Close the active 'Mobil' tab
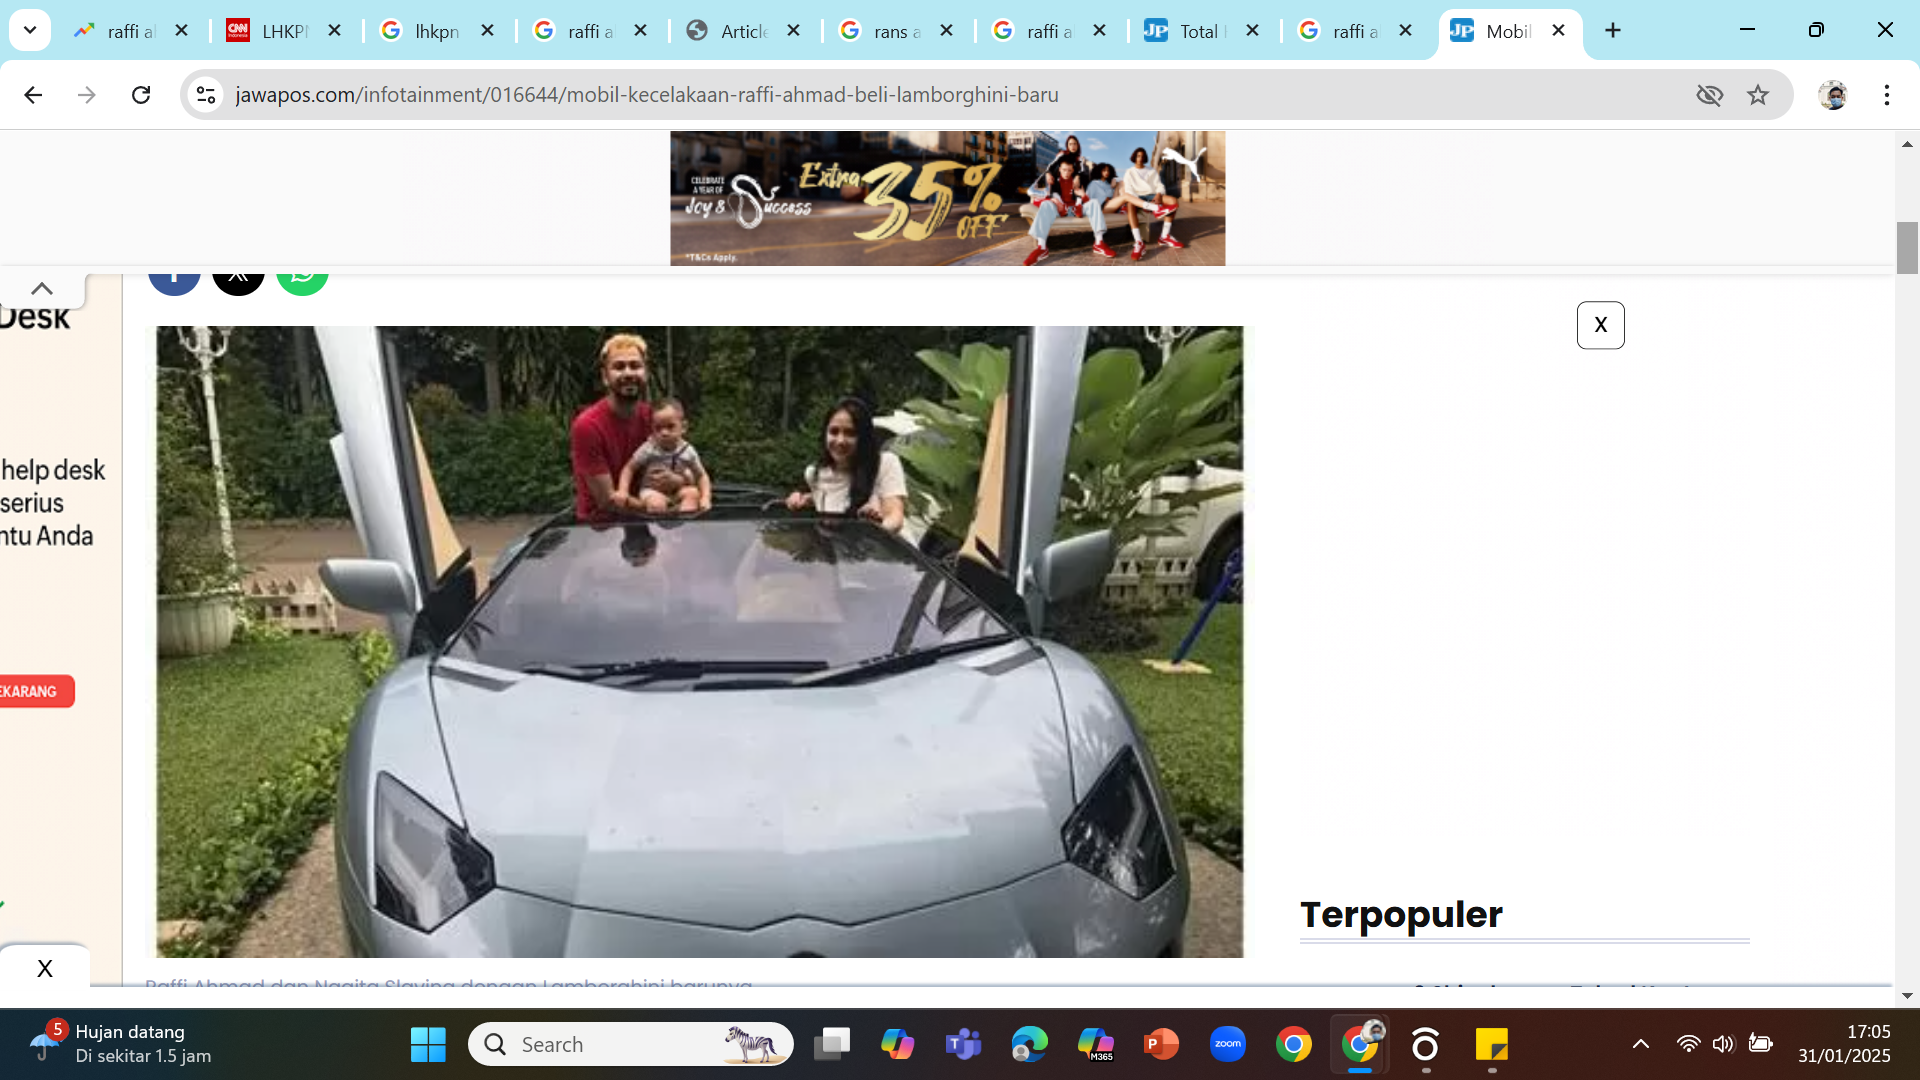This screenshot has width=1920, height=1080. [x=1558, y=31]
